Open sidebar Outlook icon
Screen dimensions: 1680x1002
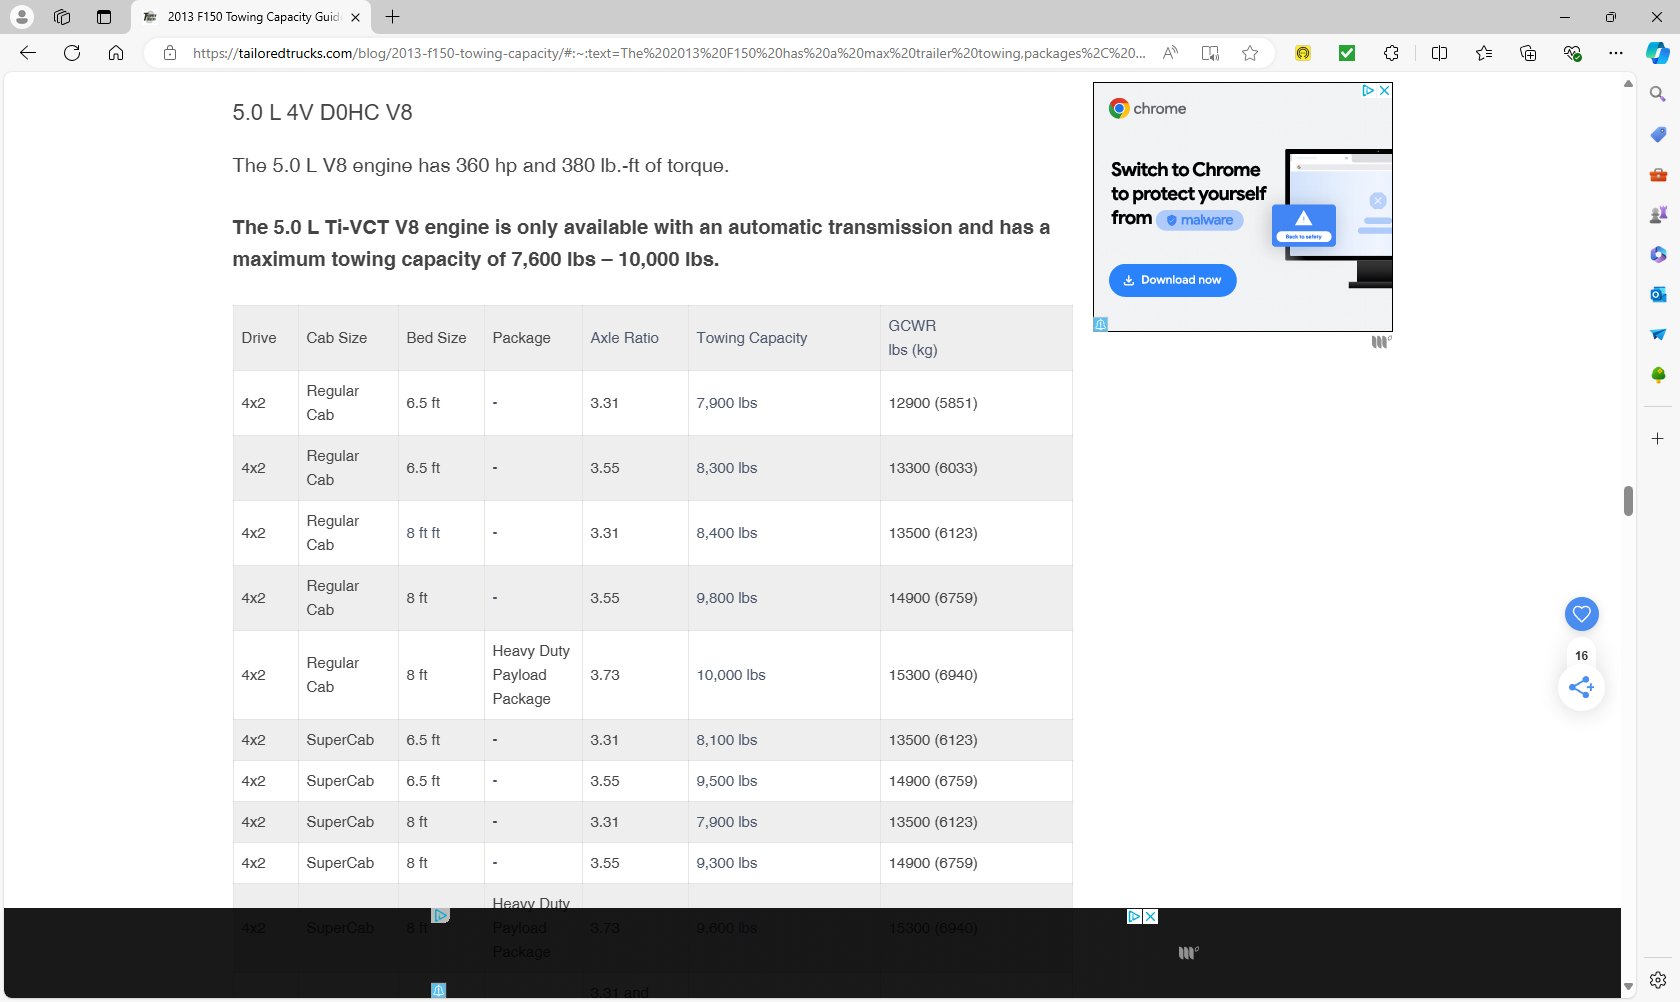click(1658, 294)
